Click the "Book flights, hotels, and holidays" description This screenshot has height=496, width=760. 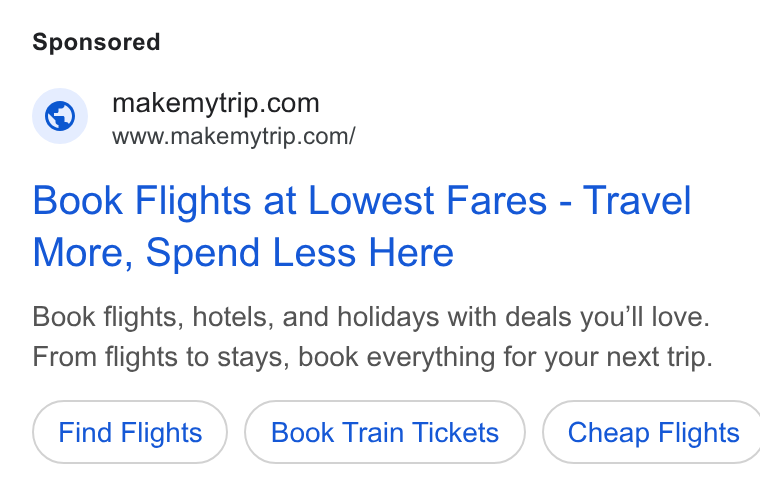tap(371, 317)
